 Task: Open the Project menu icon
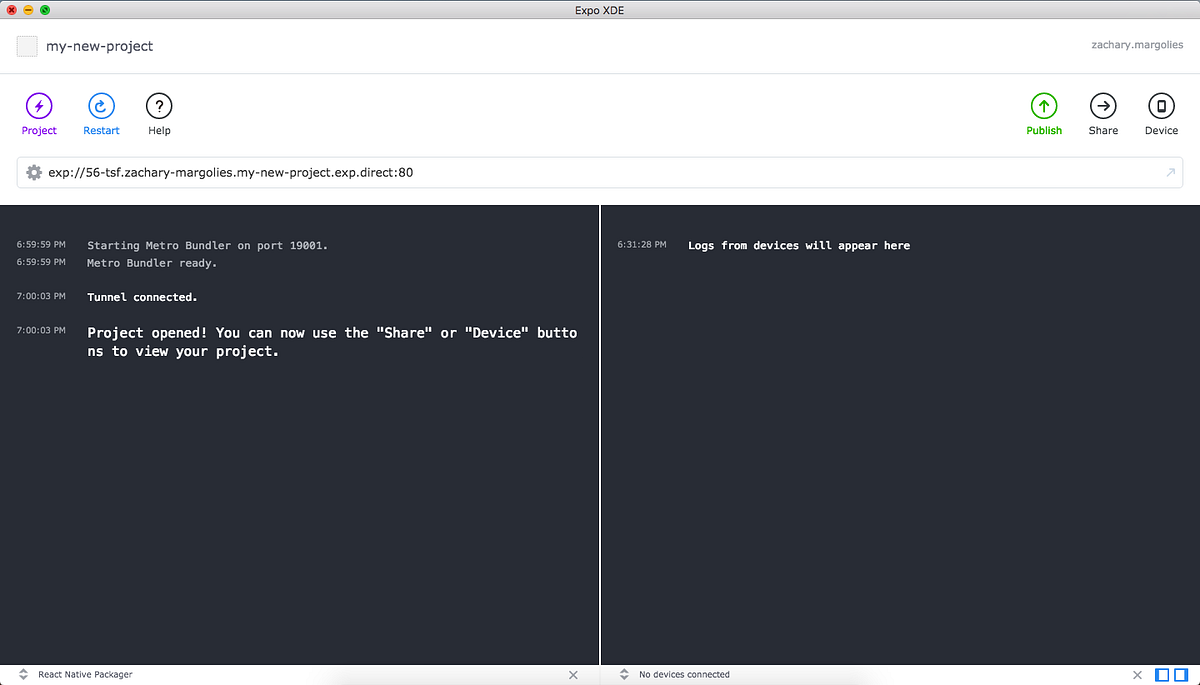pyautogui.click(x=39, y=106)
